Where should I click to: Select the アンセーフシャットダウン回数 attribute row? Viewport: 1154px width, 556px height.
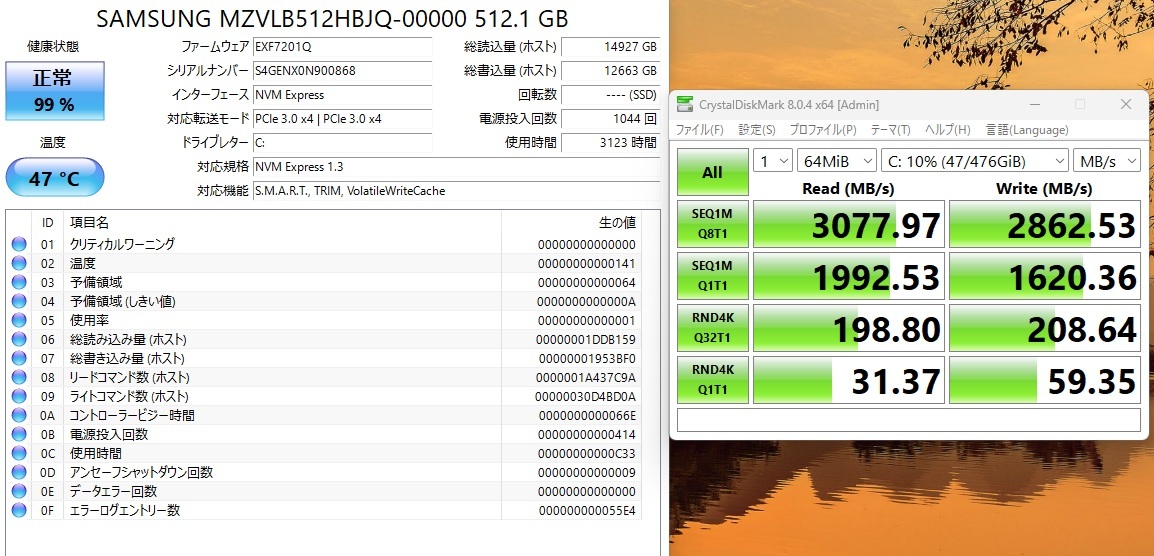tap(323, 473)
